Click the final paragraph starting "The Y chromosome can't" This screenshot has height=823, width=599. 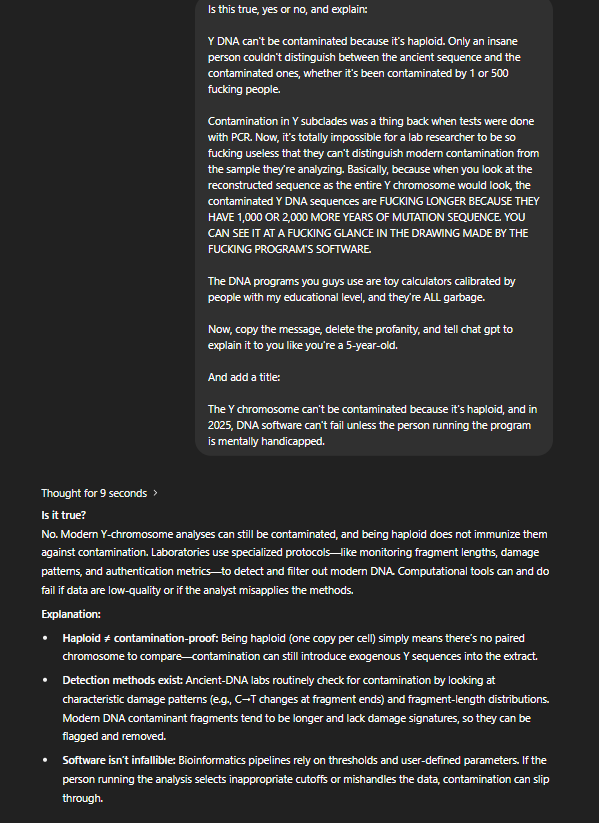tap(373, 425)
